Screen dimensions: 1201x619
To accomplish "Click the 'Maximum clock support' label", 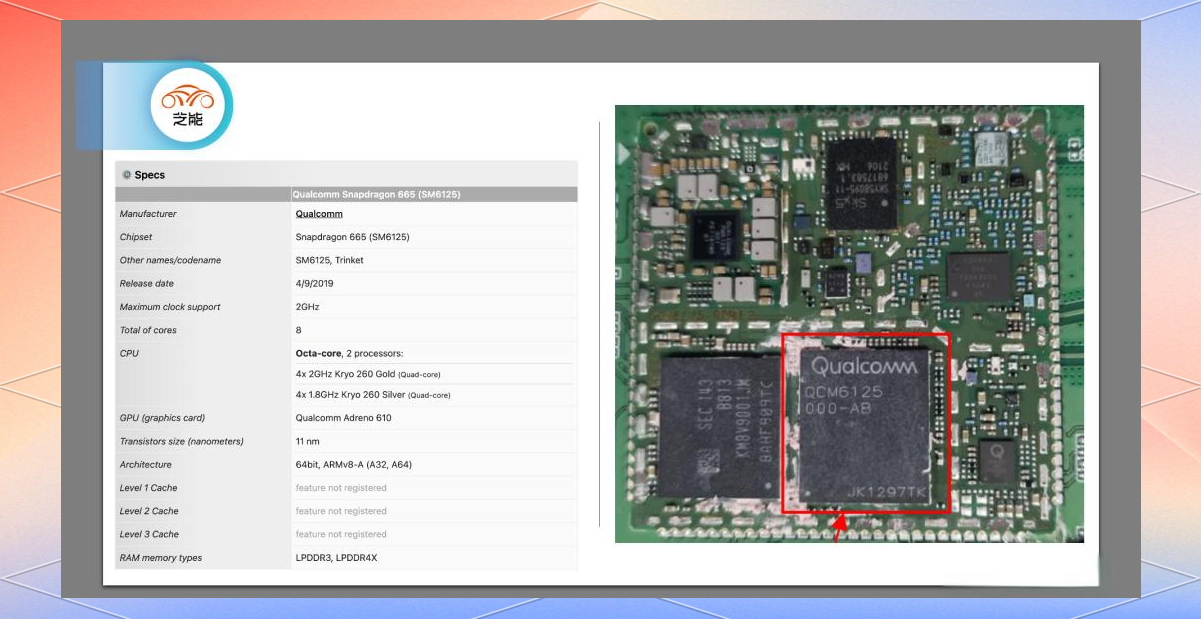I will [170, 307].
